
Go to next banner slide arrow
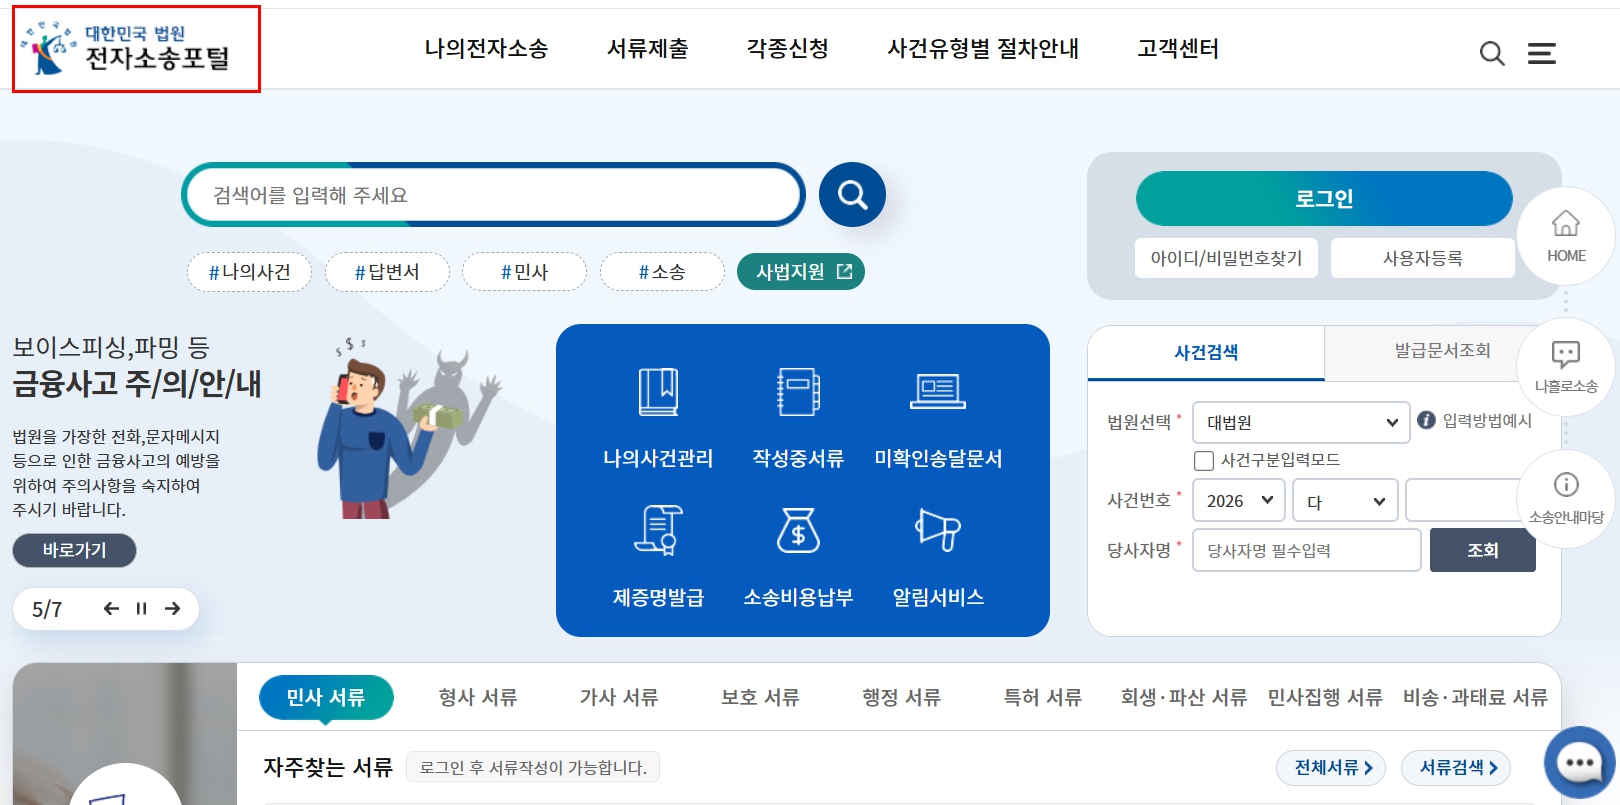click(172, 608)
